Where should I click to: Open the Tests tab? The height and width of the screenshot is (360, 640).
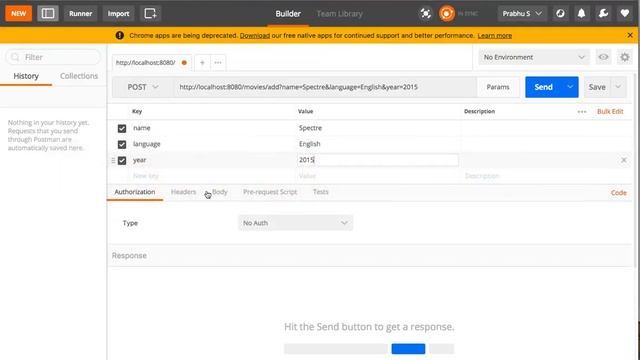(320, 192)
